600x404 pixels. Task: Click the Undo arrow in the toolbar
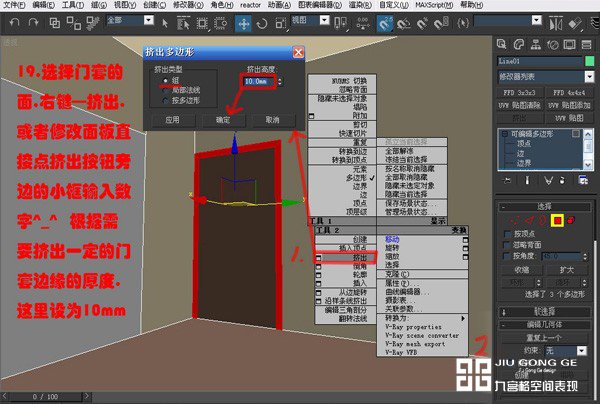(x=14, y=23)
